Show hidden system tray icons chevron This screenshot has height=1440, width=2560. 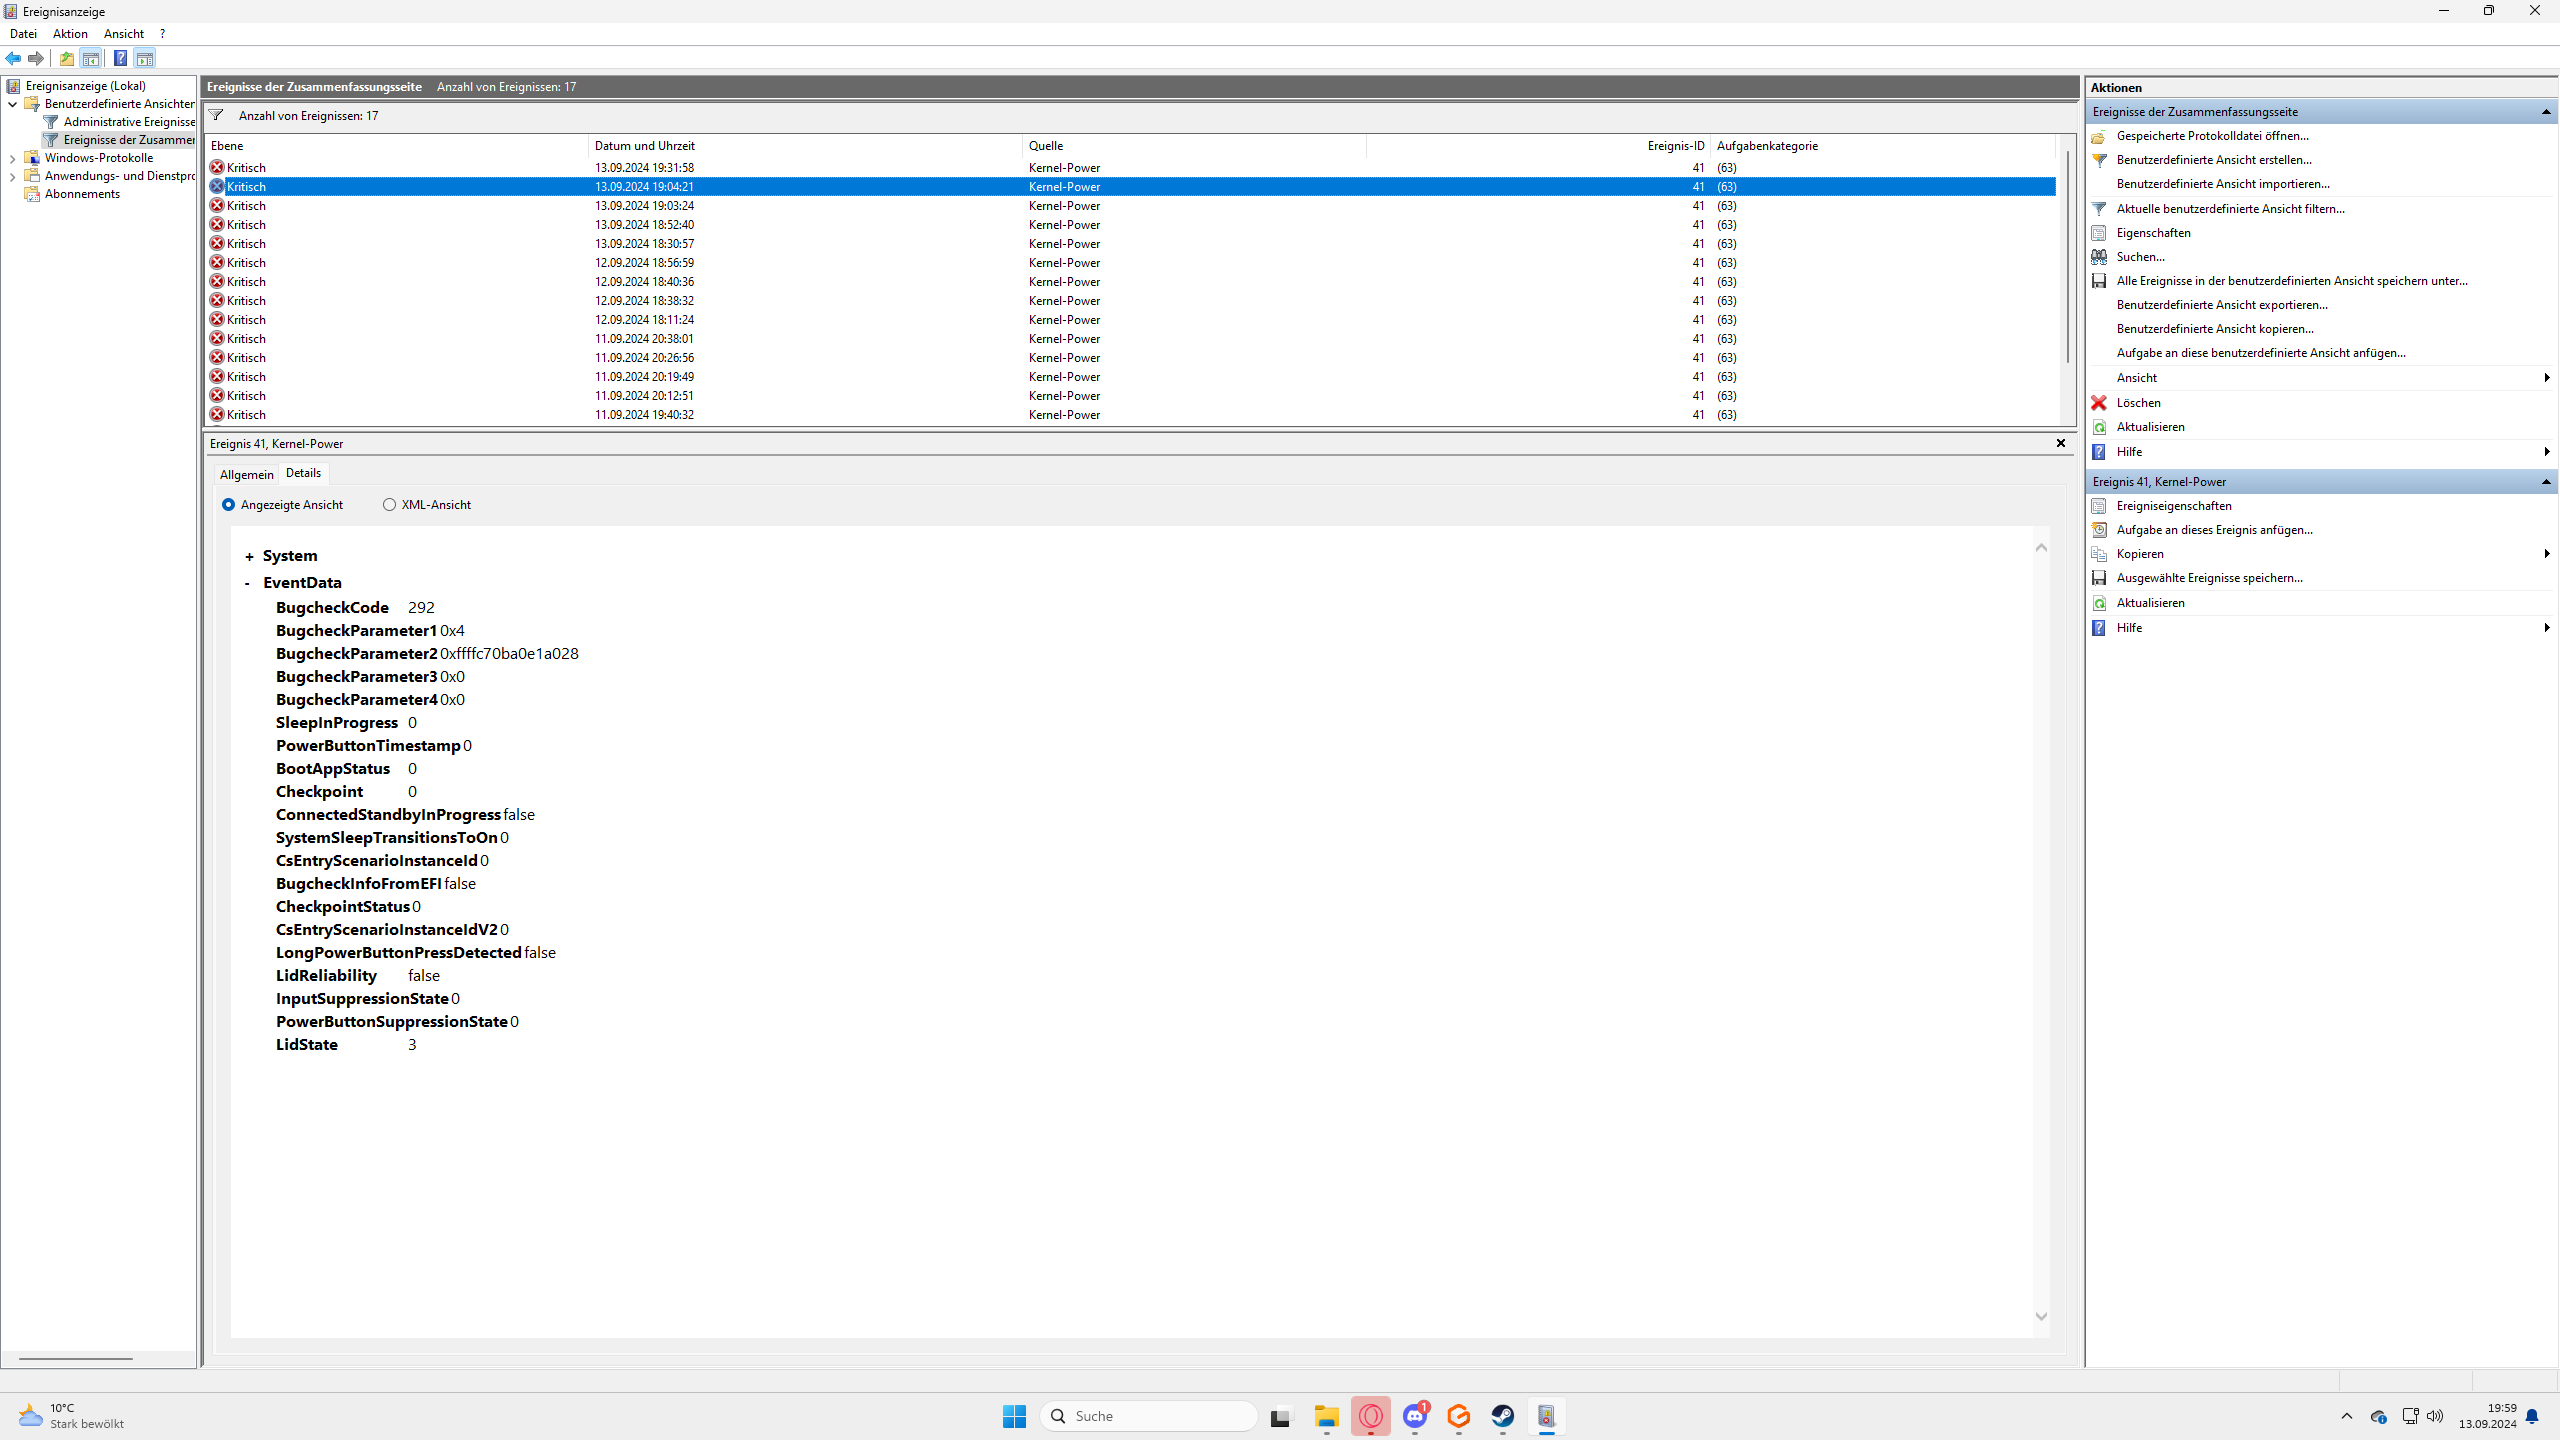click(2347, 1416)
